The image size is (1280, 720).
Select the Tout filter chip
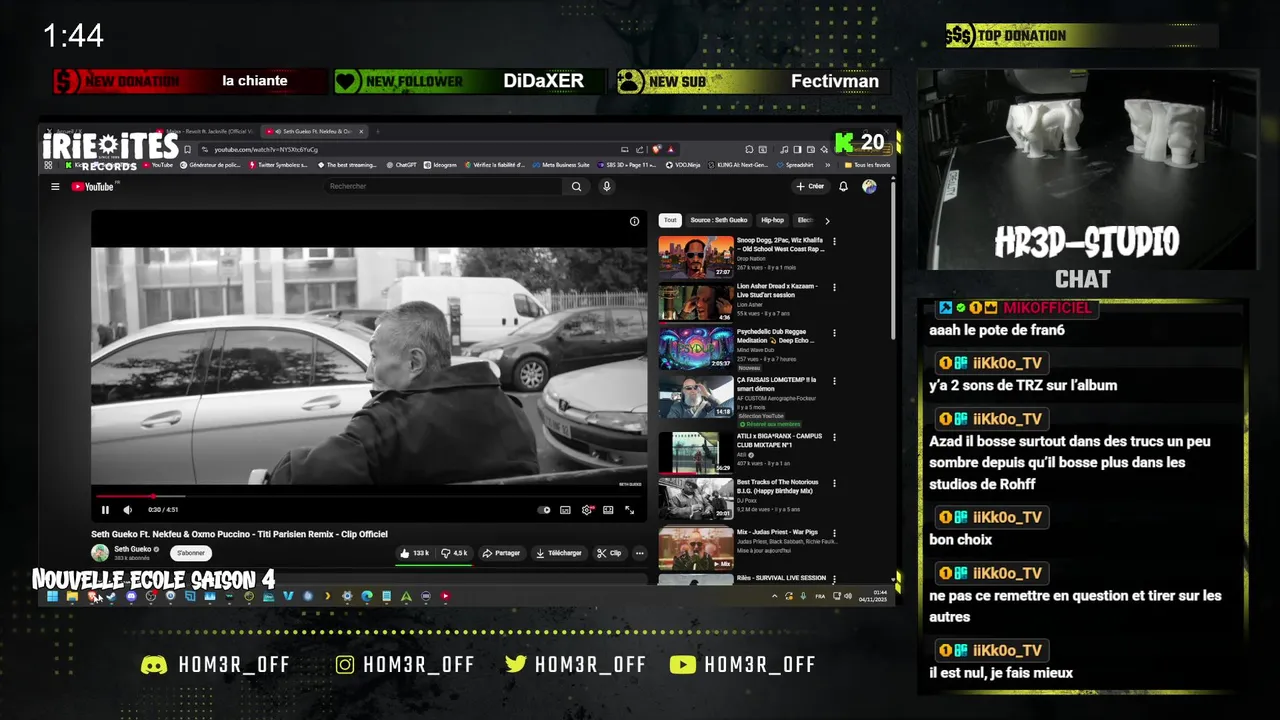pyautogui.click(x=670, y=220)
